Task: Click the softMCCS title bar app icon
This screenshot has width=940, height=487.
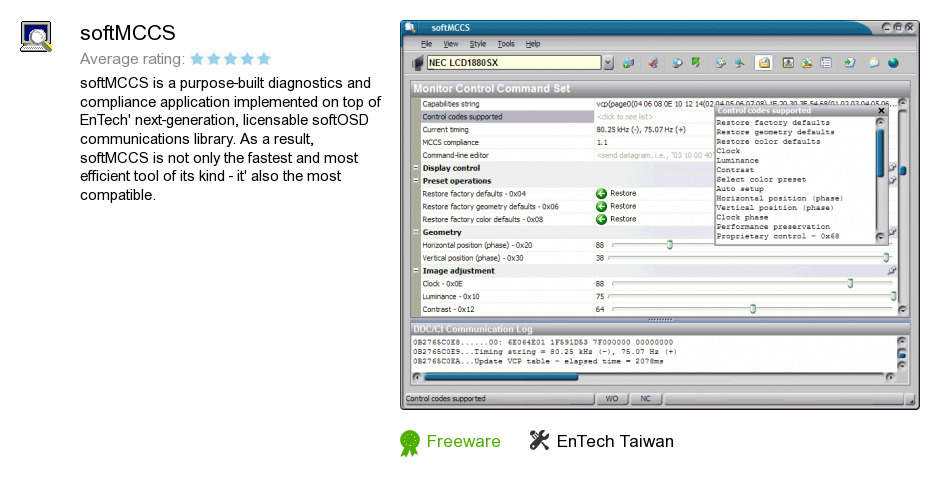Action: pyautogui.click(x=410, y=28)
